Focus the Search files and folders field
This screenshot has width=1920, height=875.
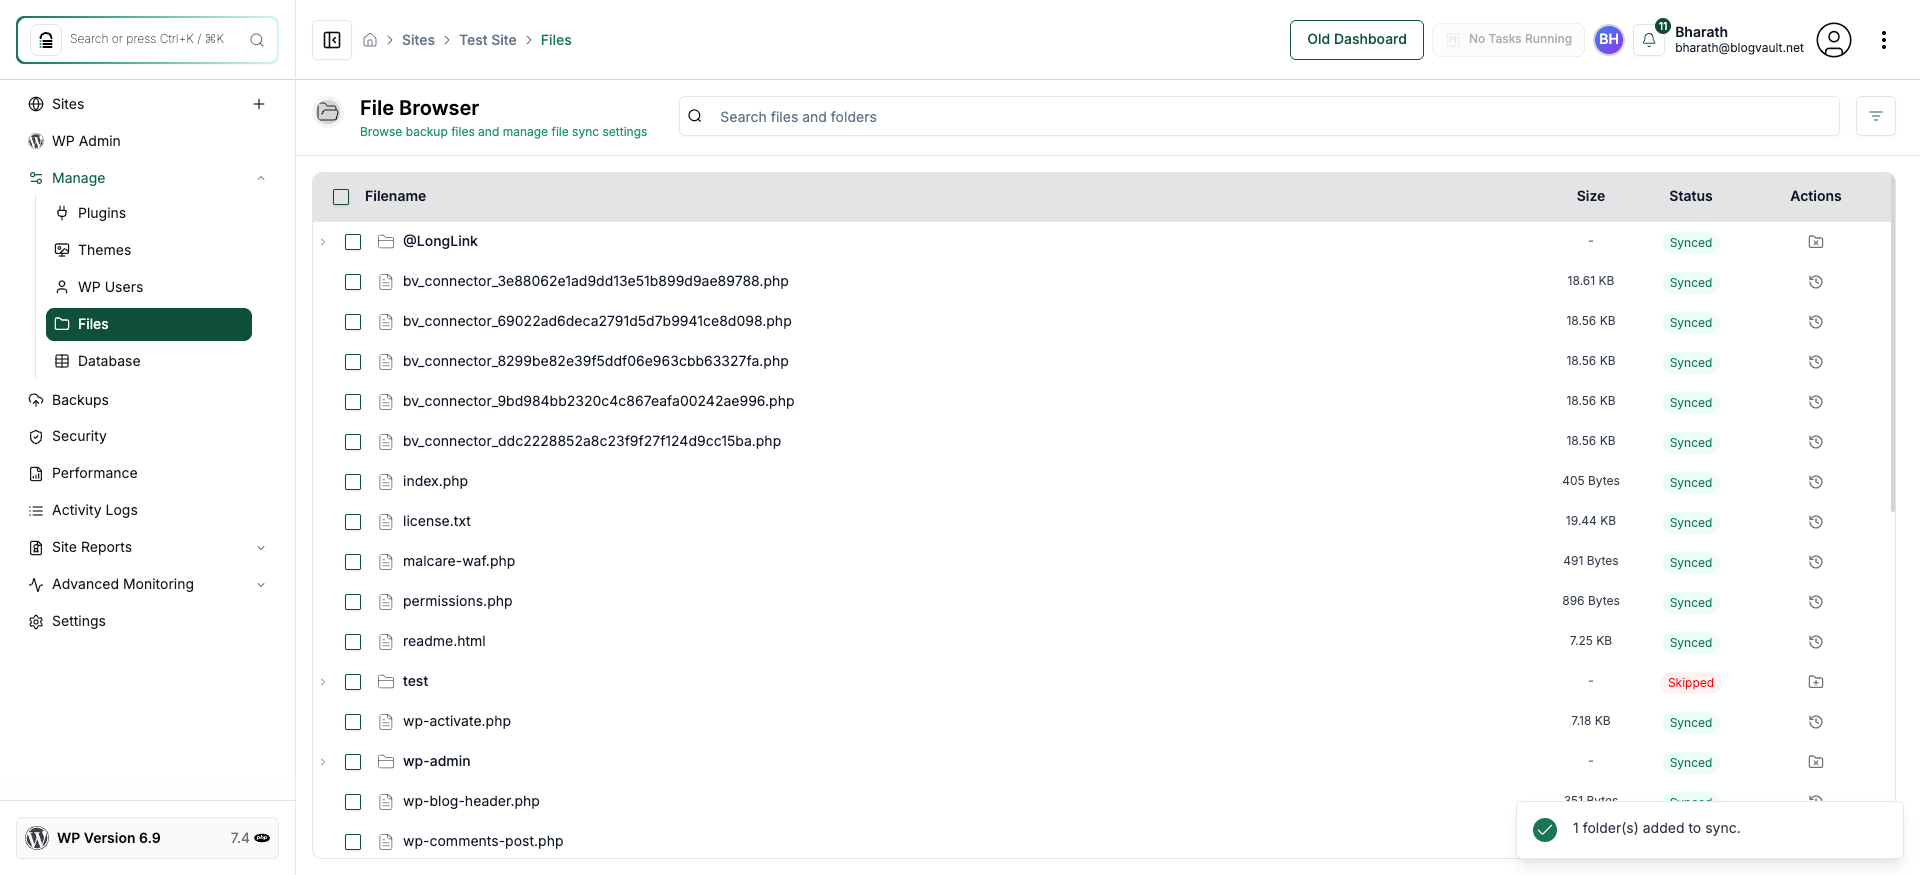(1259, 116)
